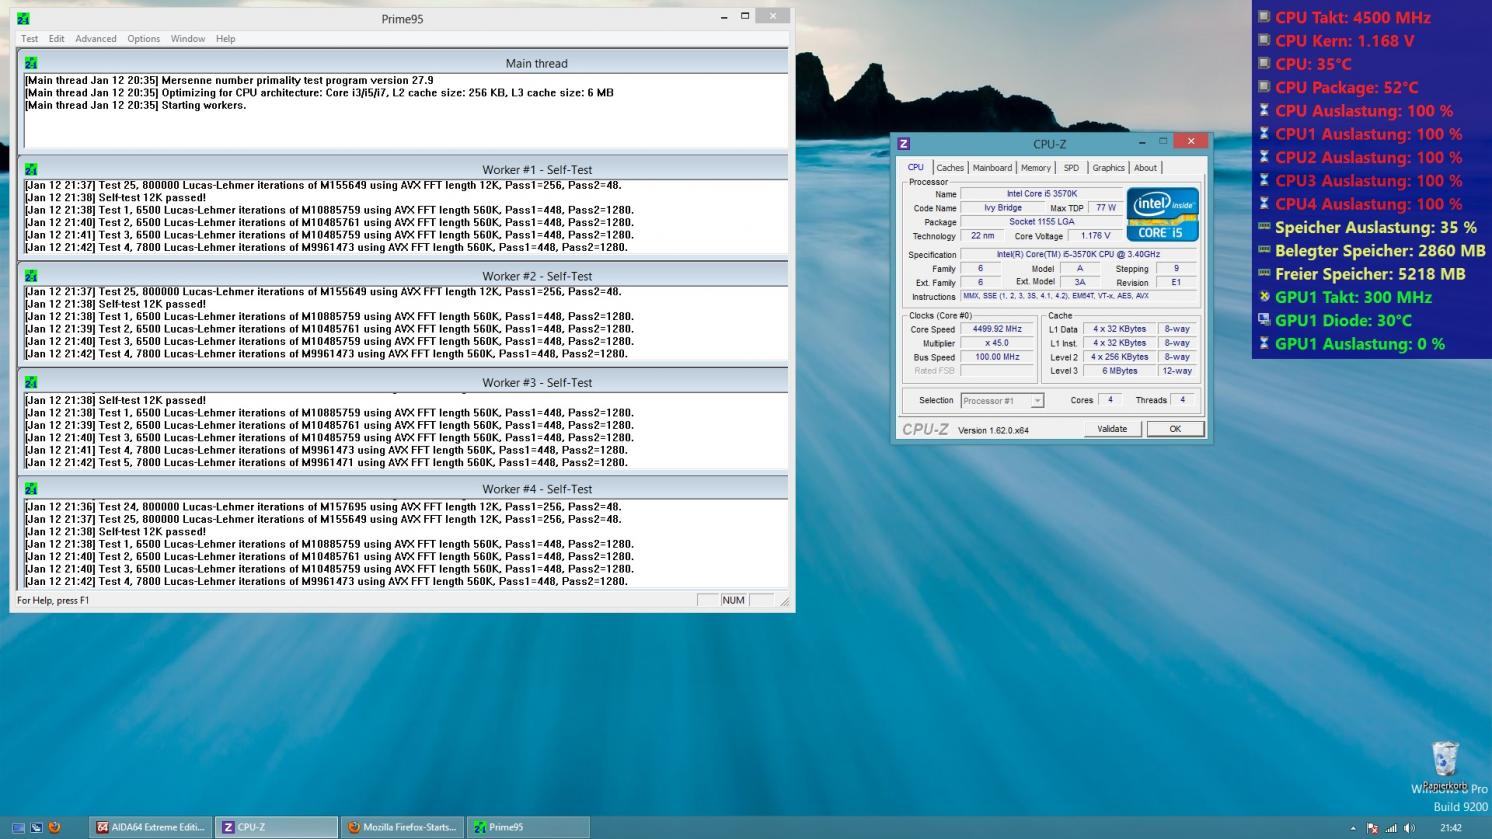Switch to the Graphics tab in CPU-Z
The width and height of the screenshot is (1492, 839).
pyautogui.click(x=1108, y=168)
